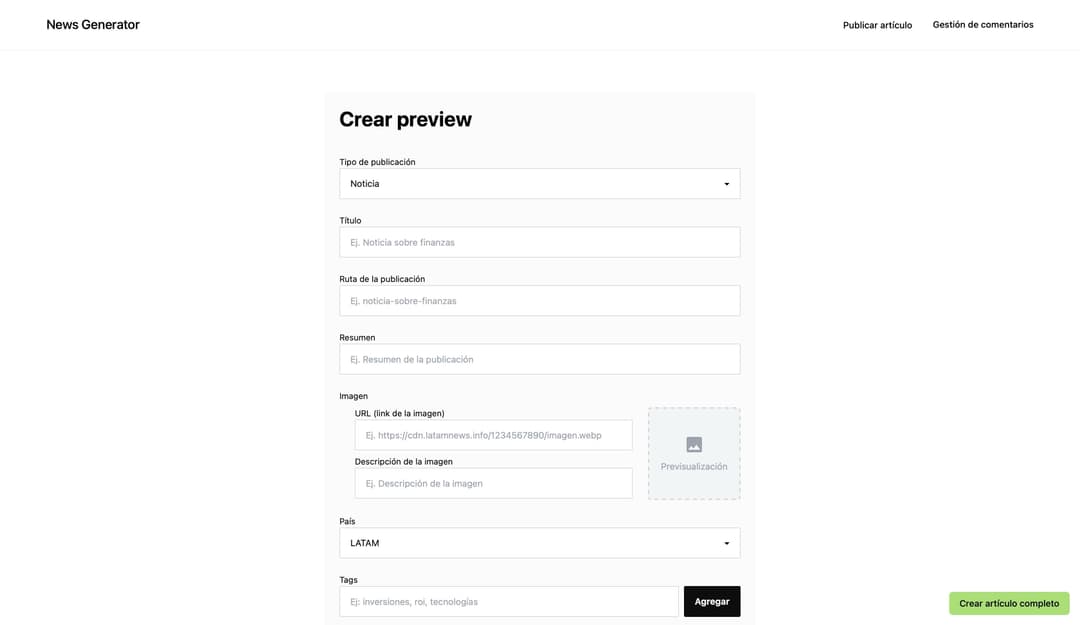This screenshot has height=625, width=1080.
Task: Expand the País dropdown arrow
Action: click(x=726, y=543)
